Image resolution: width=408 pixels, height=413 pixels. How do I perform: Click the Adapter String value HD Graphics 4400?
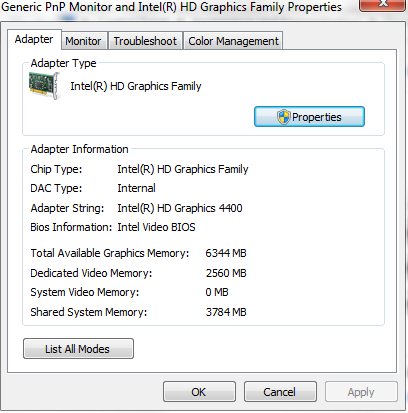(180, 208)
